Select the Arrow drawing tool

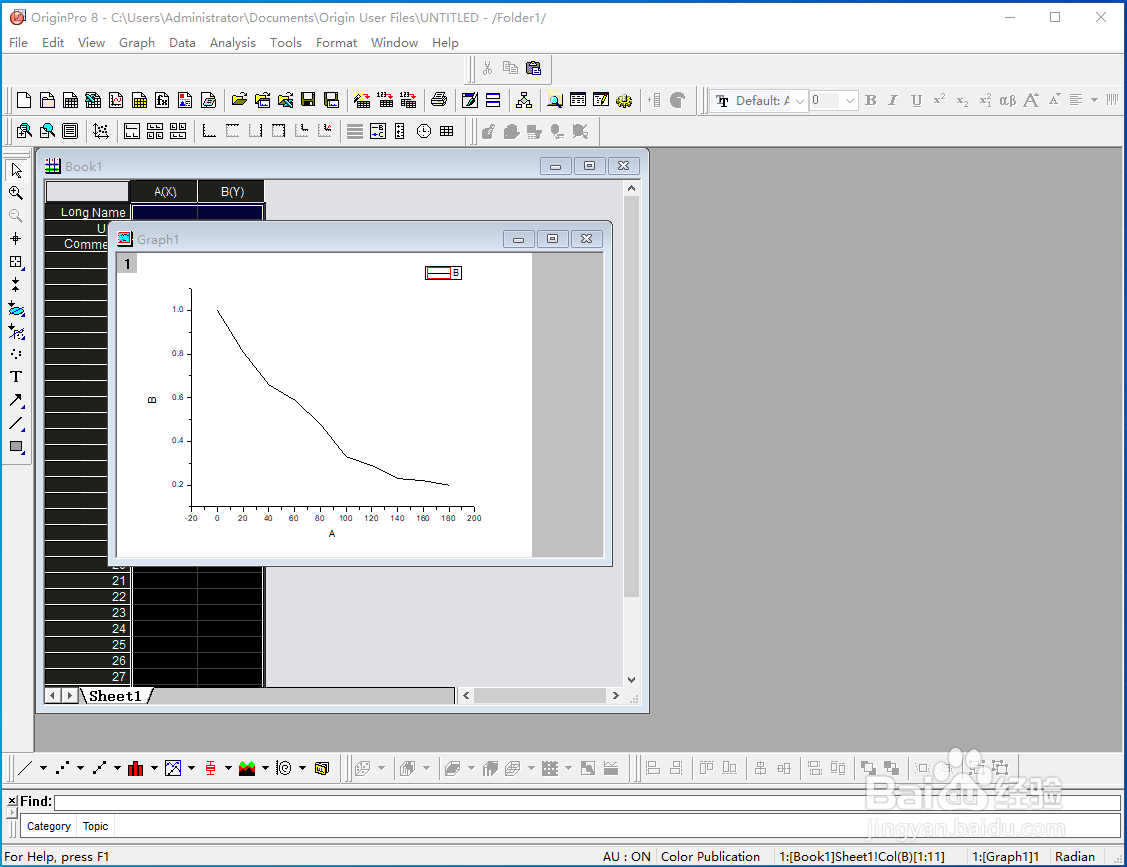tap(16, 400)
